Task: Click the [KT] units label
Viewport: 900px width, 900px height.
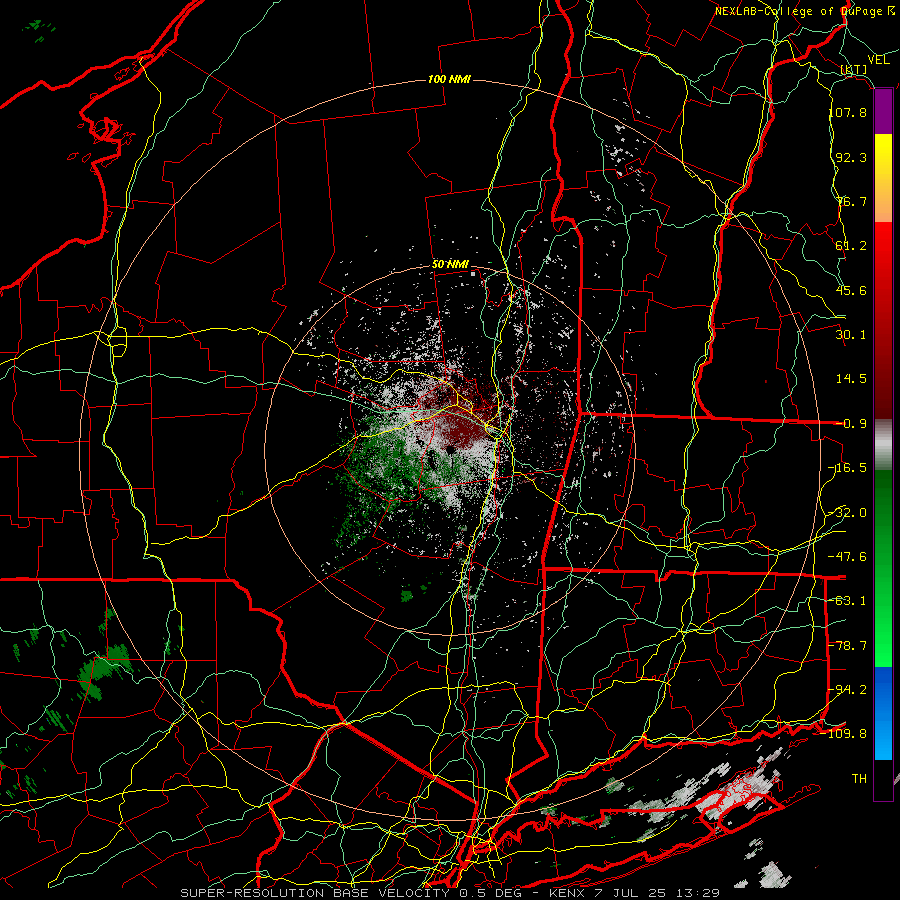Action: pos(854,70)
